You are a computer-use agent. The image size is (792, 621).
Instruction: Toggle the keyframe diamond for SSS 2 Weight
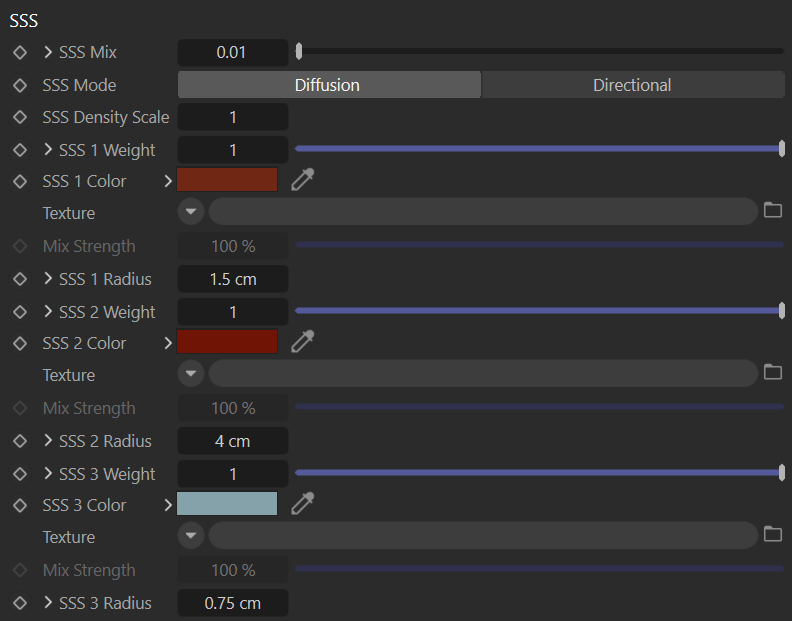(20, 312)
